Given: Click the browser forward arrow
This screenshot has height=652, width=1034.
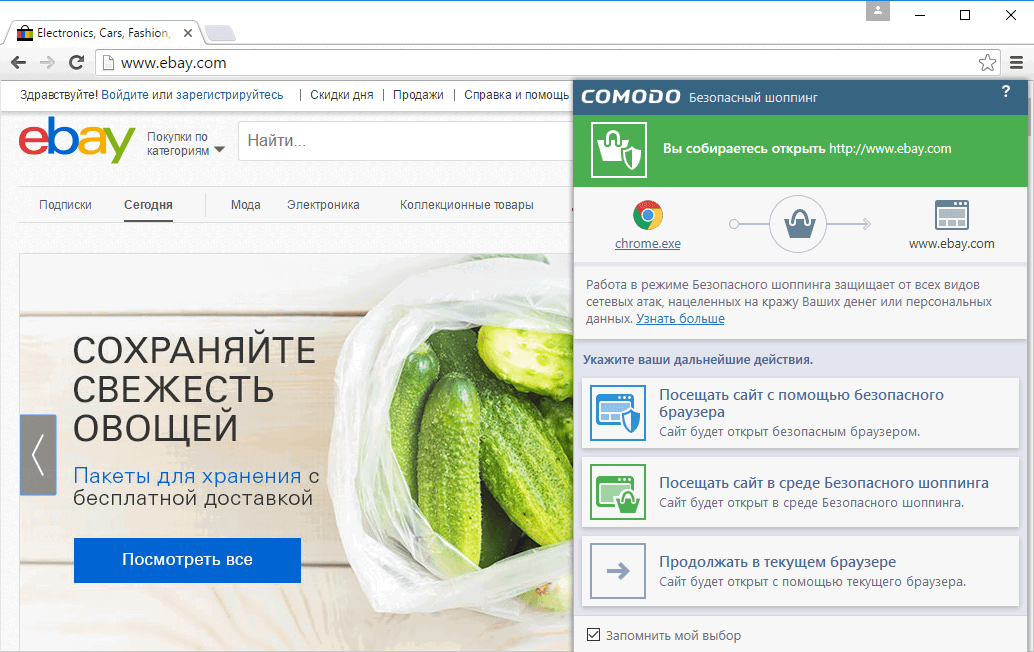Looking at the screenshot, I should pos(47,63).
